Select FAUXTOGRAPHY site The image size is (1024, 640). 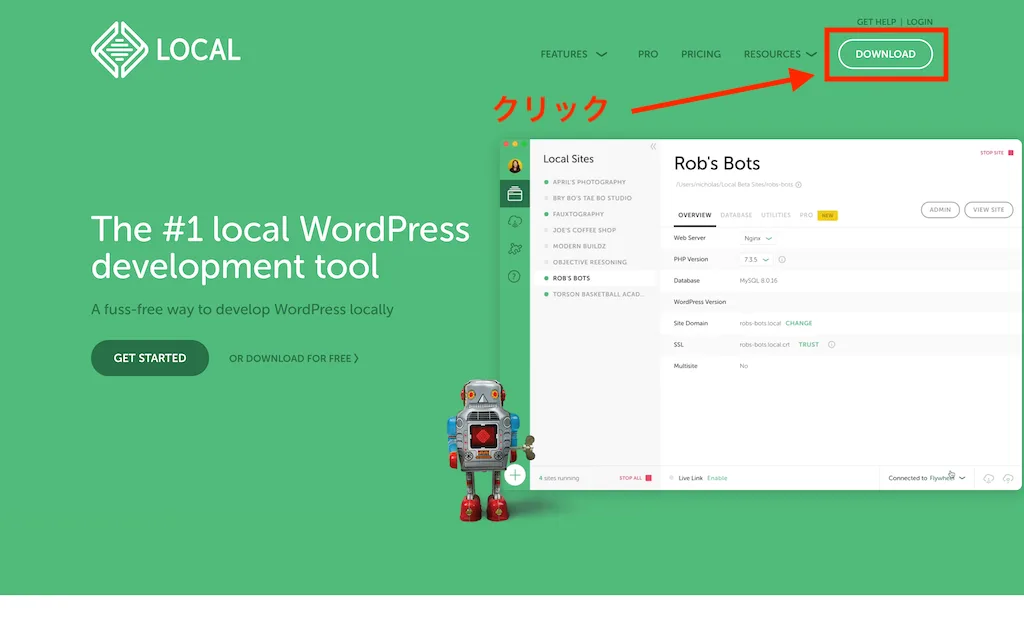coord(578,214)
